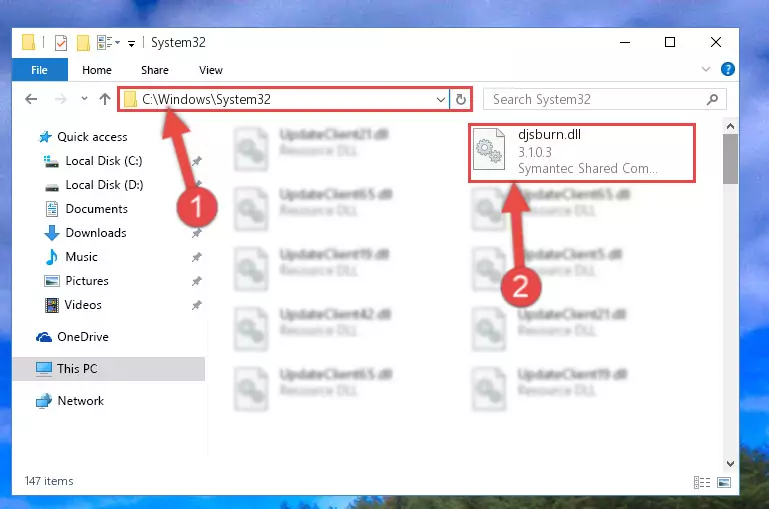Switch to details view layout icon
The height and width of the screenshot is (509, 769).
pyautogui.click(x=702, y=482)
